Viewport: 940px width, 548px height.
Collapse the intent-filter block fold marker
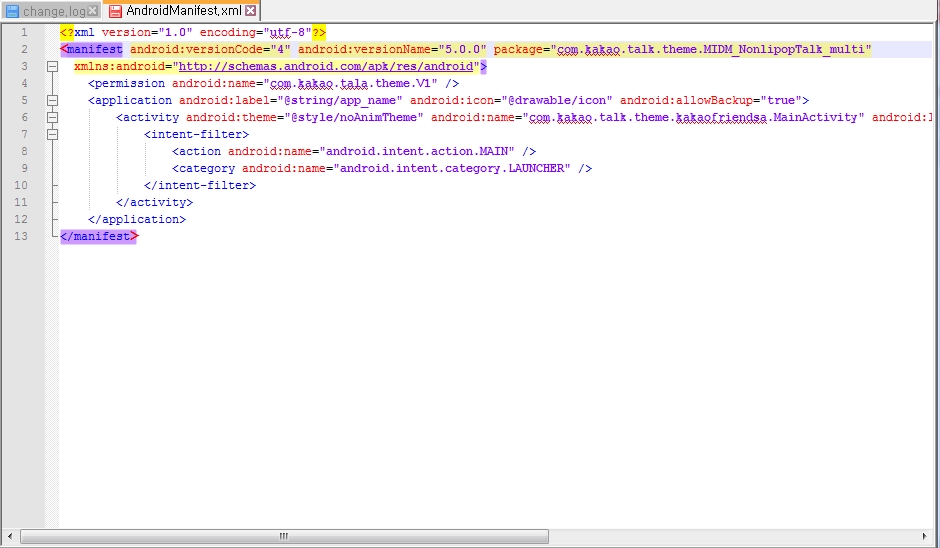(52, 135)
